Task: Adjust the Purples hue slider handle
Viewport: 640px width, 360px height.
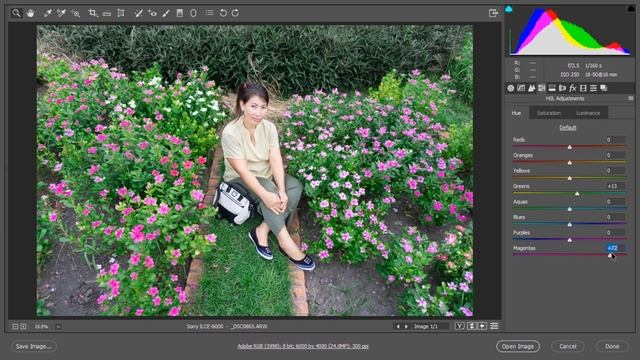Action: tap(570, 240)
